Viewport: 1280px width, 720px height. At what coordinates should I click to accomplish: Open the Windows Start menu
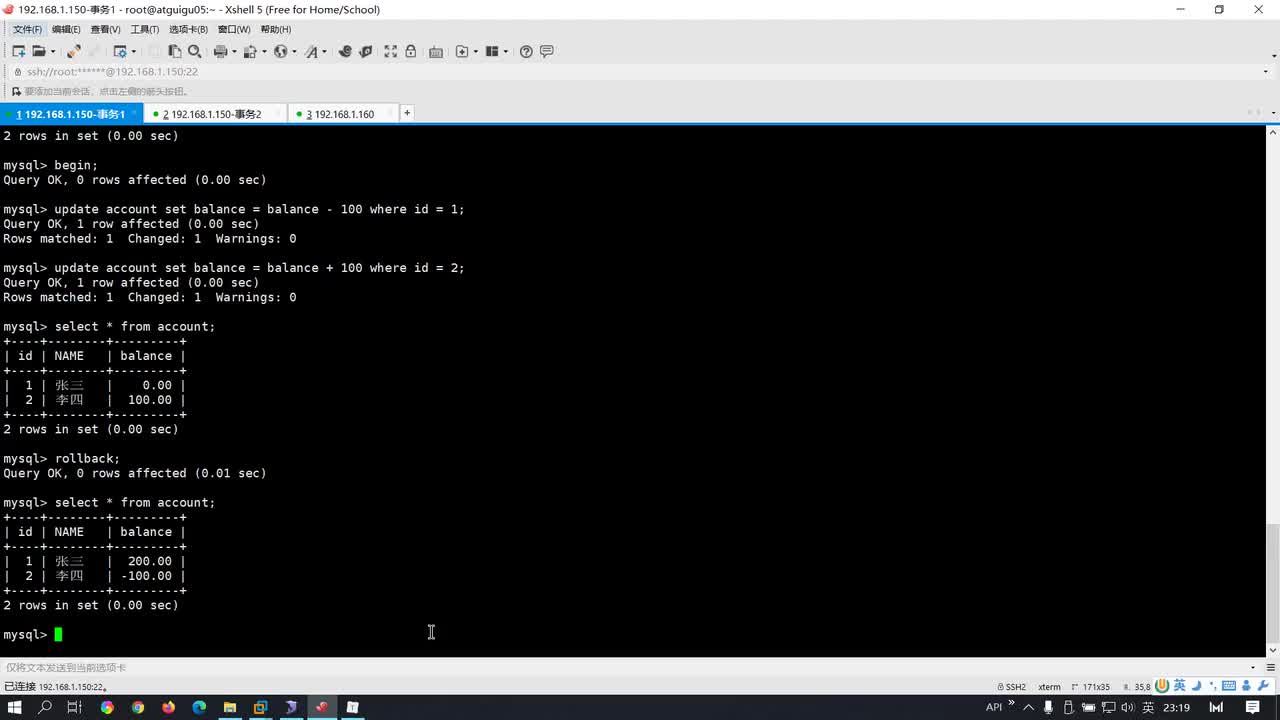(15, 707)
